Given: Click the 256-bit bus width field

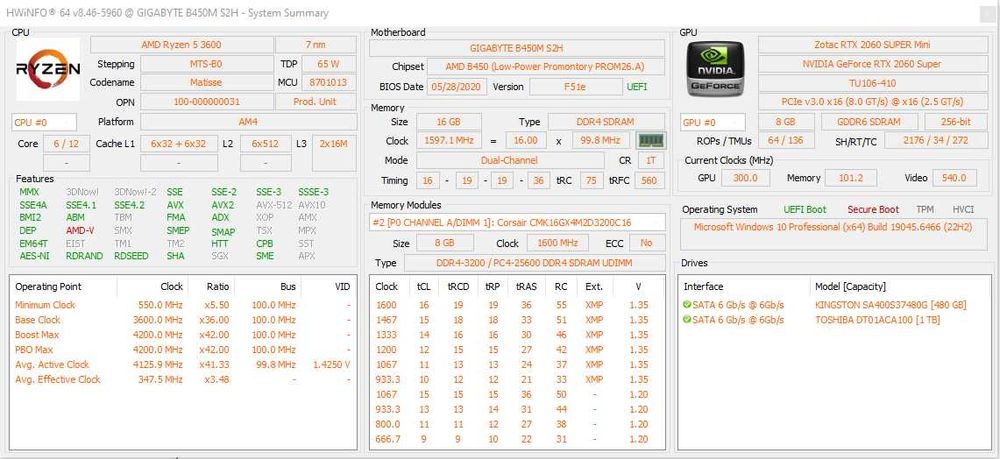Looking at the screenshot, I should click(x=955, y=122).
